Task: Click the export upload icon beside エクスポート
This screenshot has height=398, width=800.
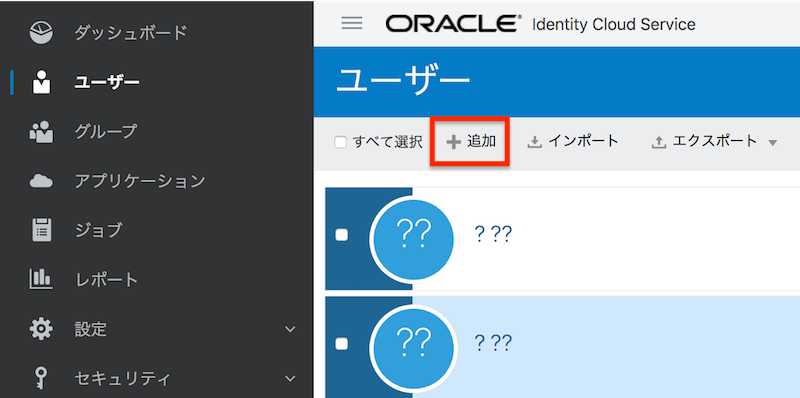Action: click(659, 143)
